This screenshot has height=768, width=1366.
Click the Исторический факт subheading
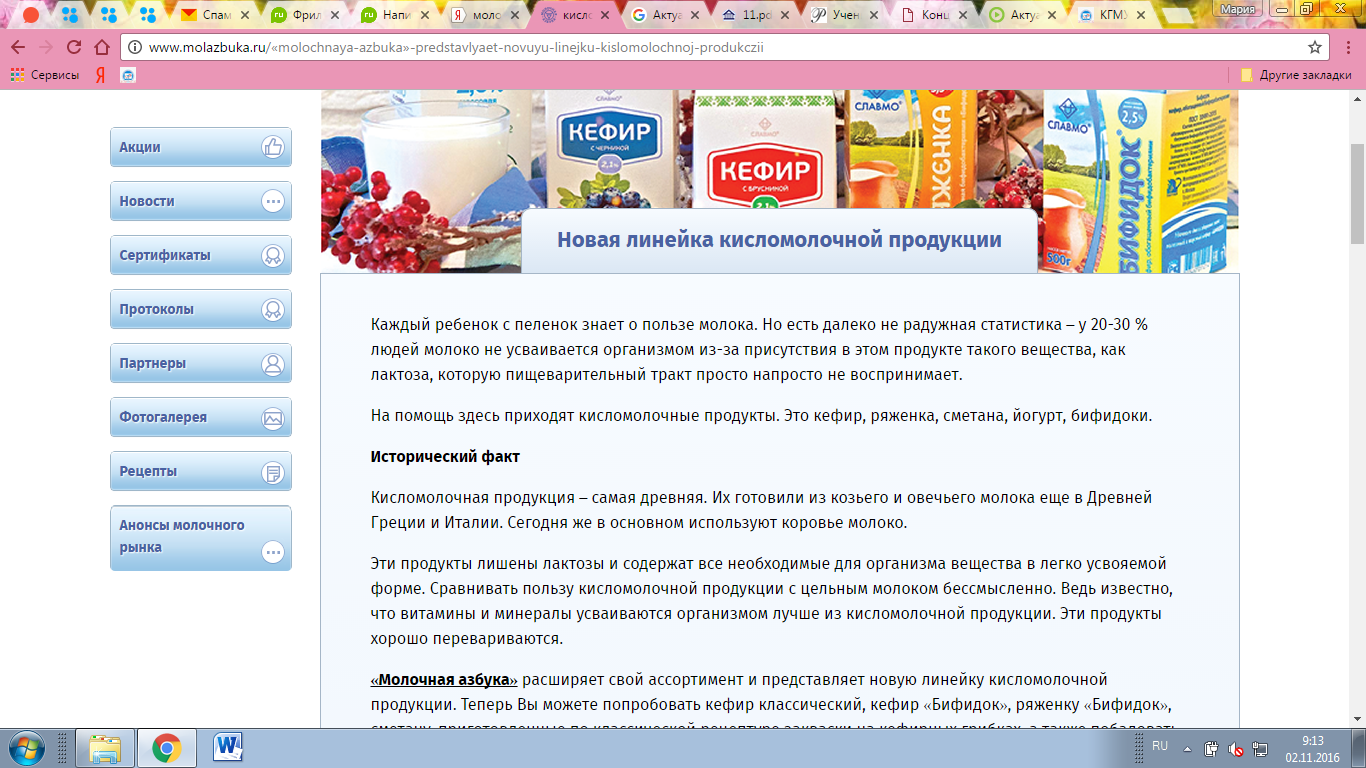(x=445, y=456)
